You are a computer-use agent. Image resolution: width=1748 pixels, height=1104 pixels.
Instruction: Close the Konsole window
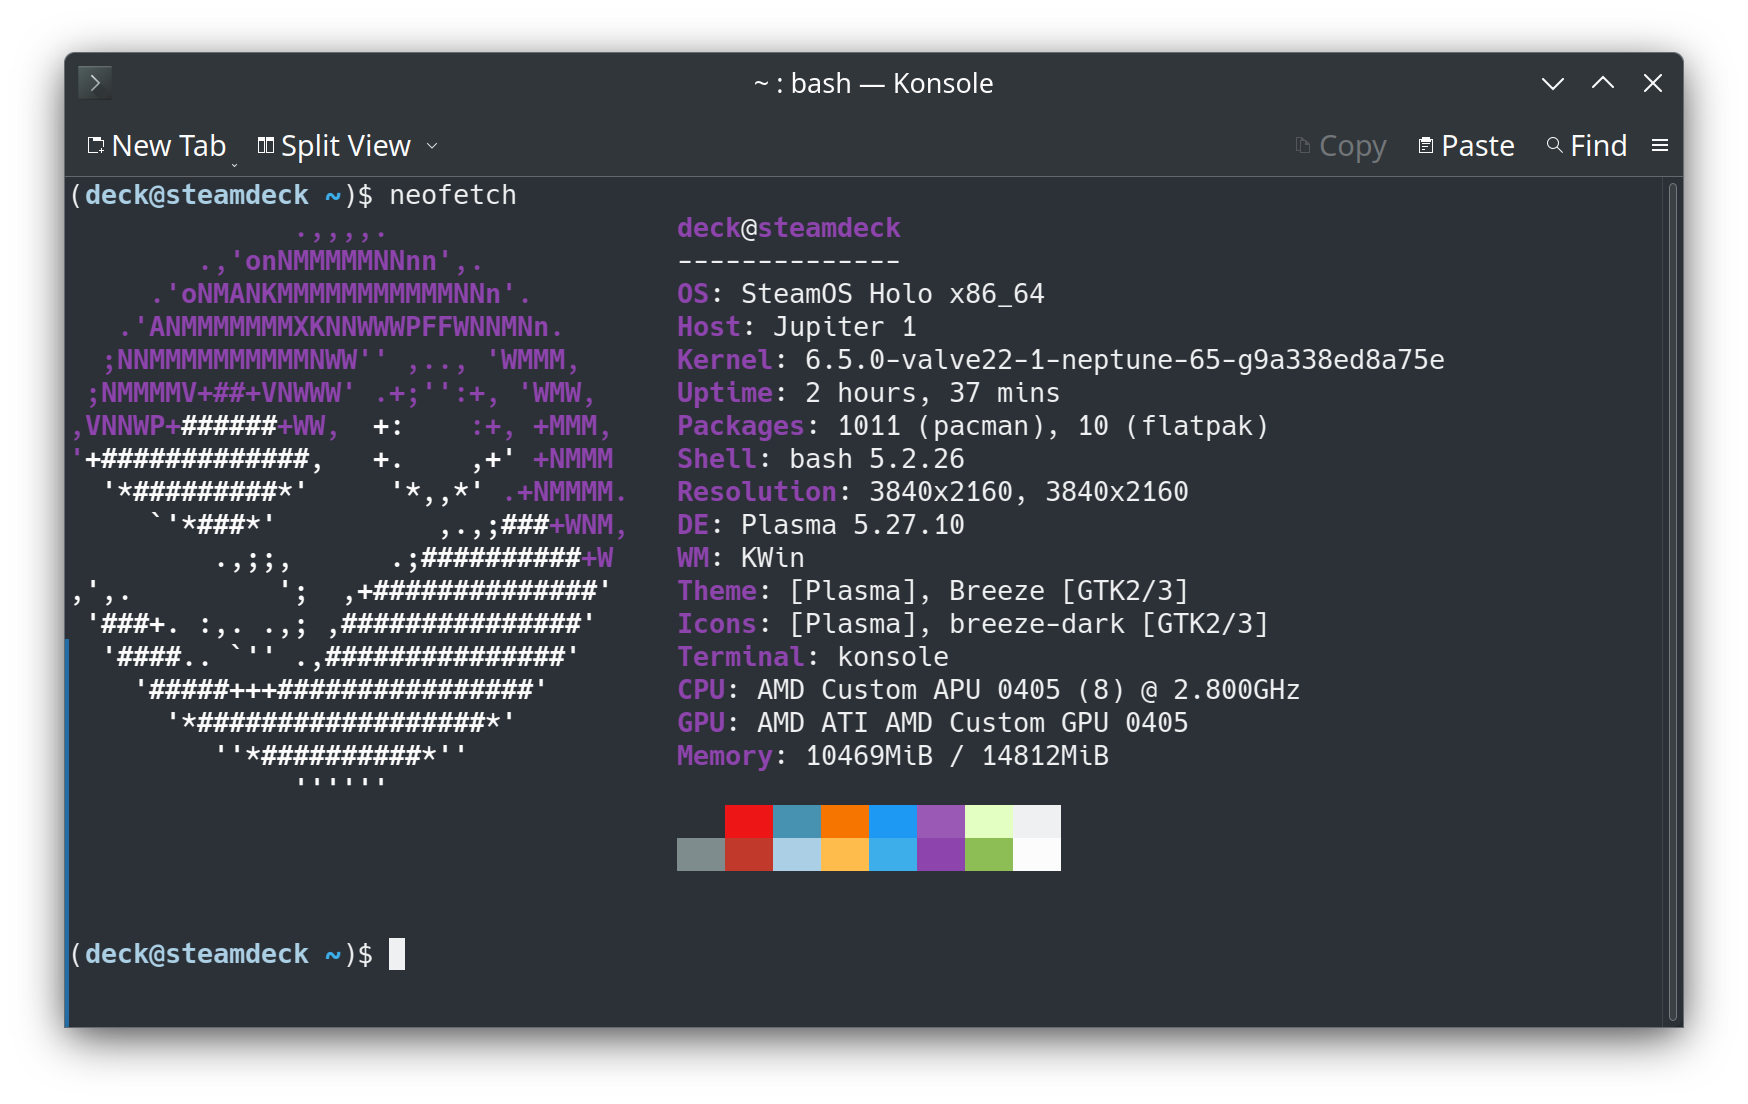pyautogui.click(x=1653, y=83)
